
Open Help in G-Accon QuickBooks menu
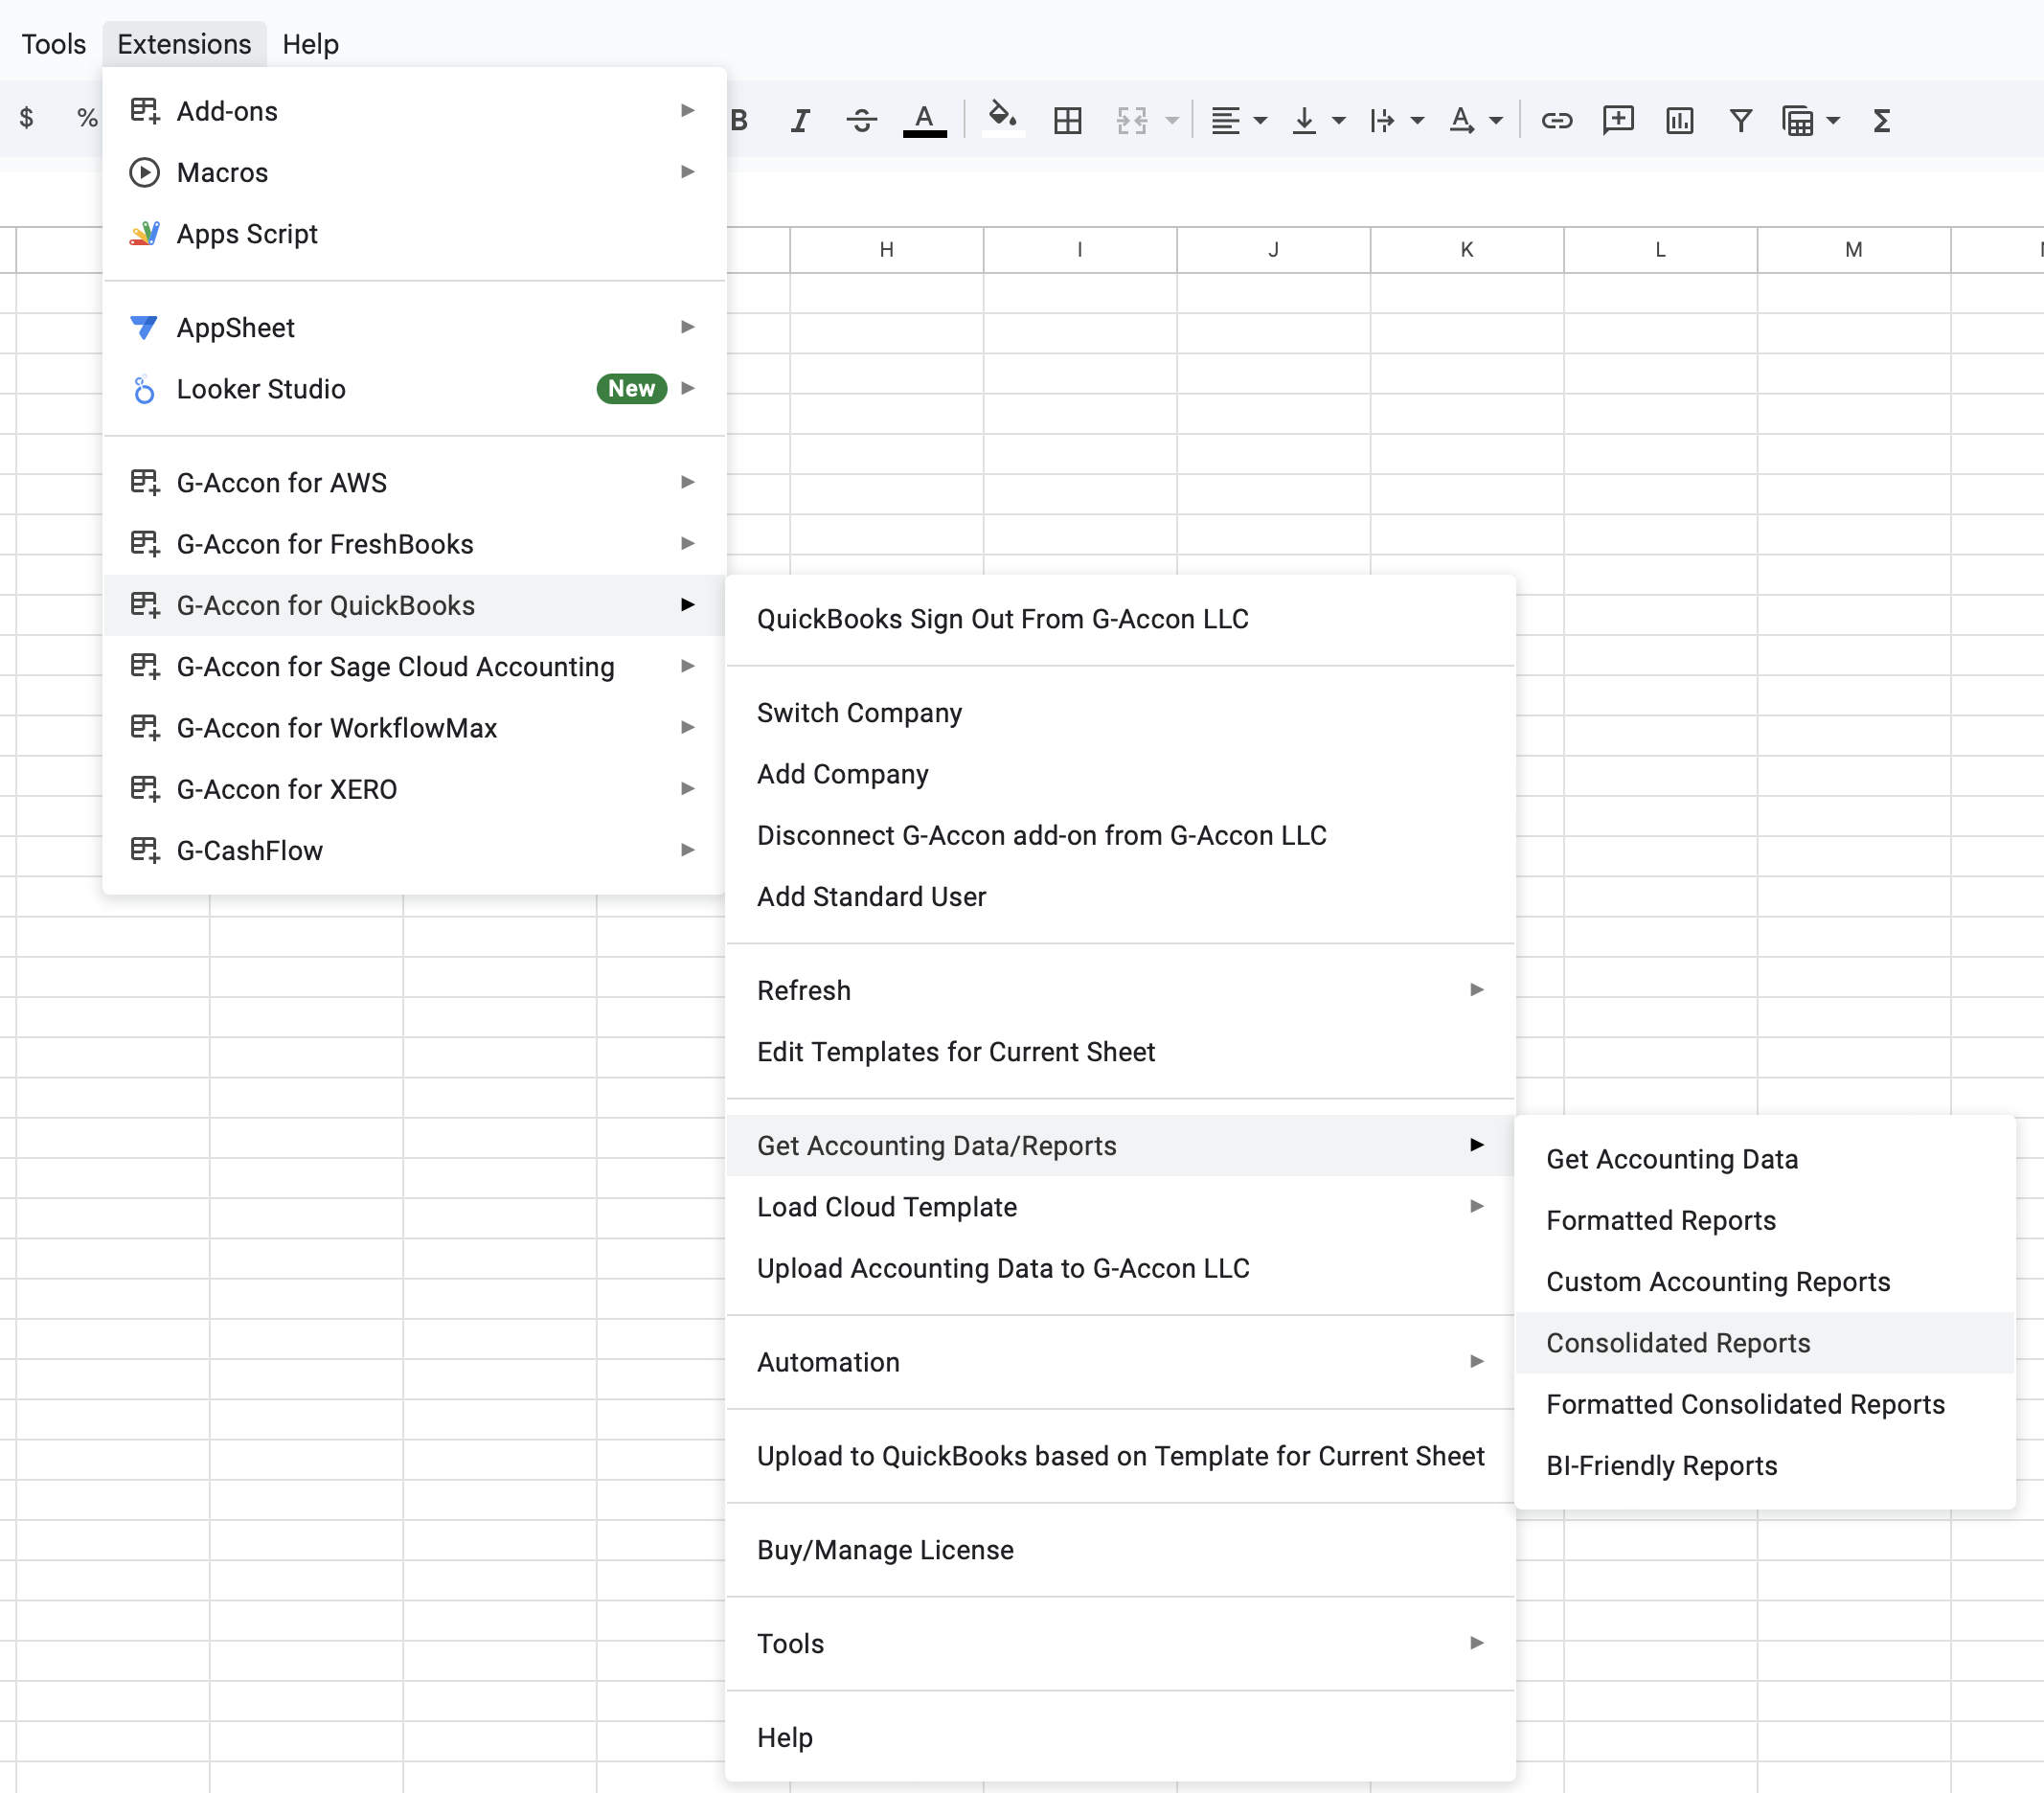[x=1120, y=1738]
